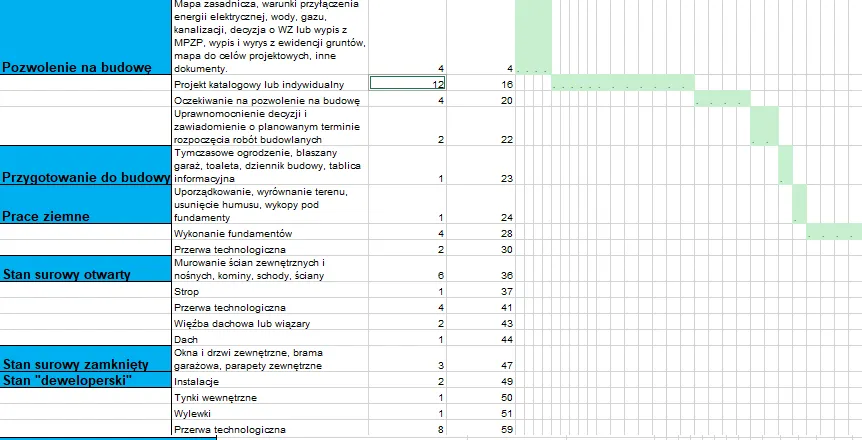Select the "Oczekiwanie na pozwolenie na budowę" cell

pyautogui.click(x=270, y=100)
